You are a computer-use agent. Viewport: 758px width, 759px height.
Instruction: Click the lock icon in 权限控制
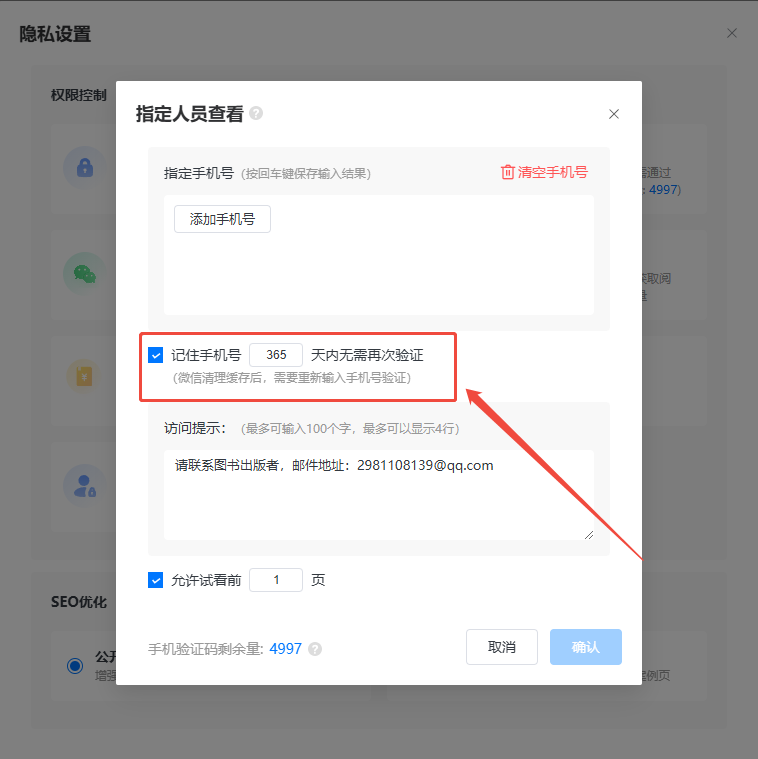point(85,167)
